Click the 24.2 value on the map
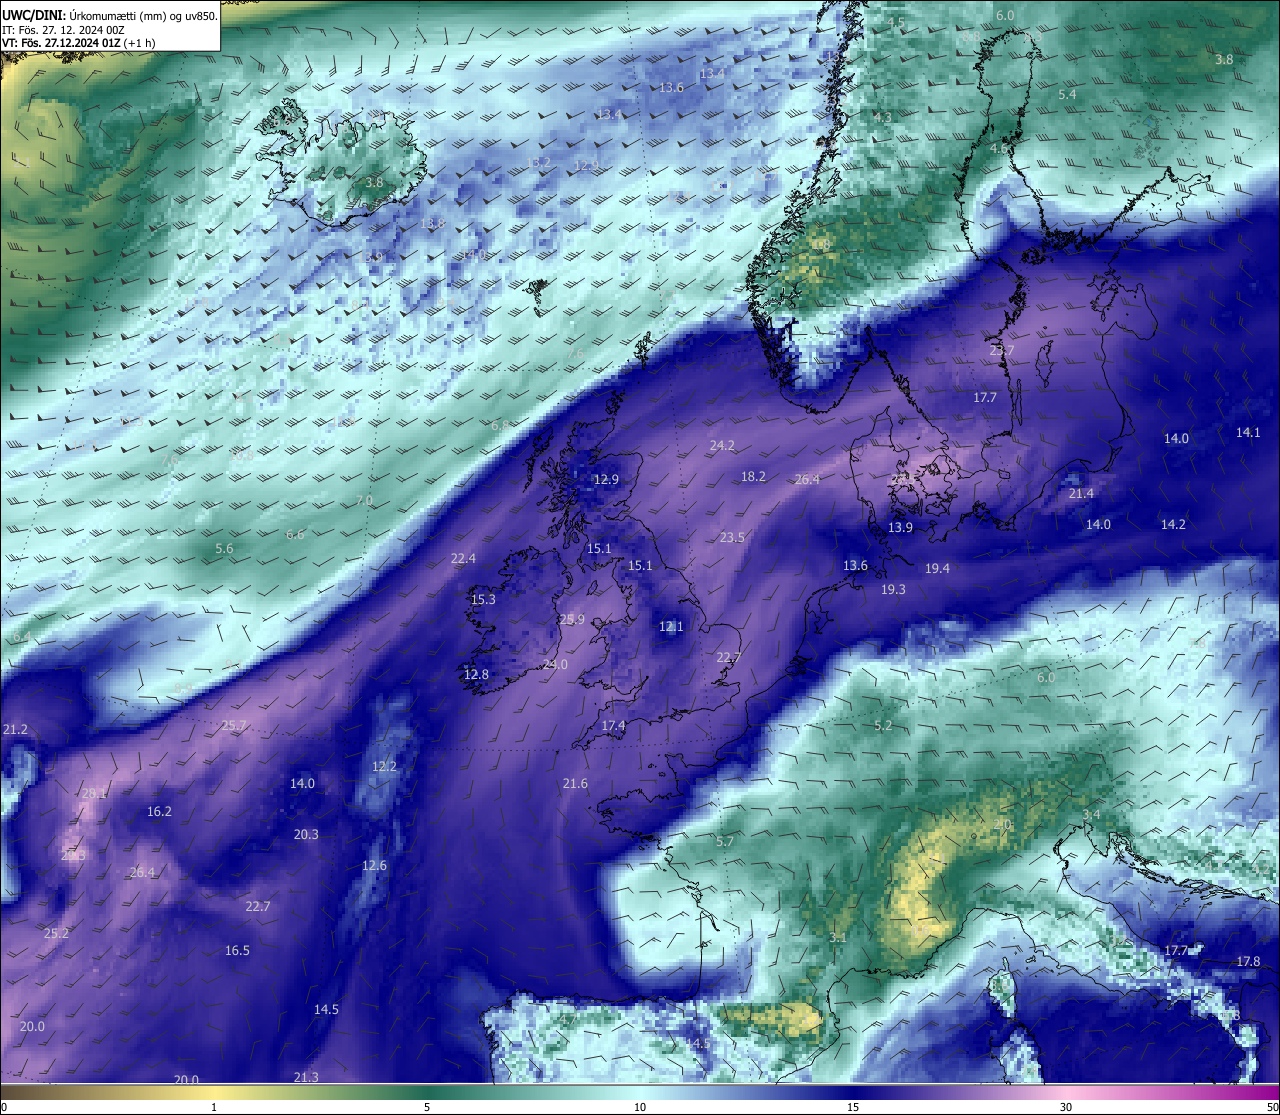Image resolution: width=1280 pixels, height=1115 pixels. pos(722,445)
